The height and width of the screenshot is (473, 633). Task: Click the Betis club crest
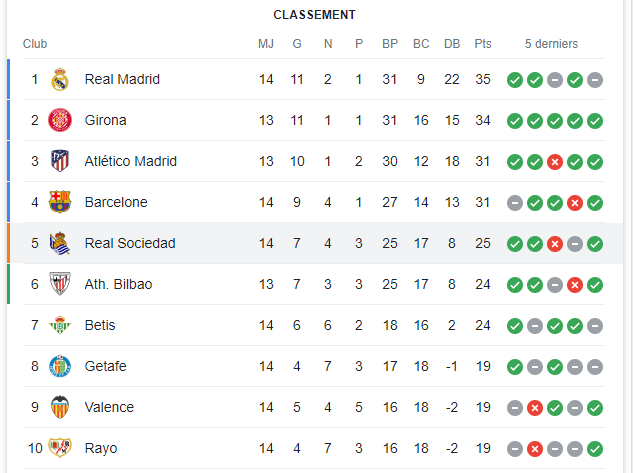click(x=60, y=325)
